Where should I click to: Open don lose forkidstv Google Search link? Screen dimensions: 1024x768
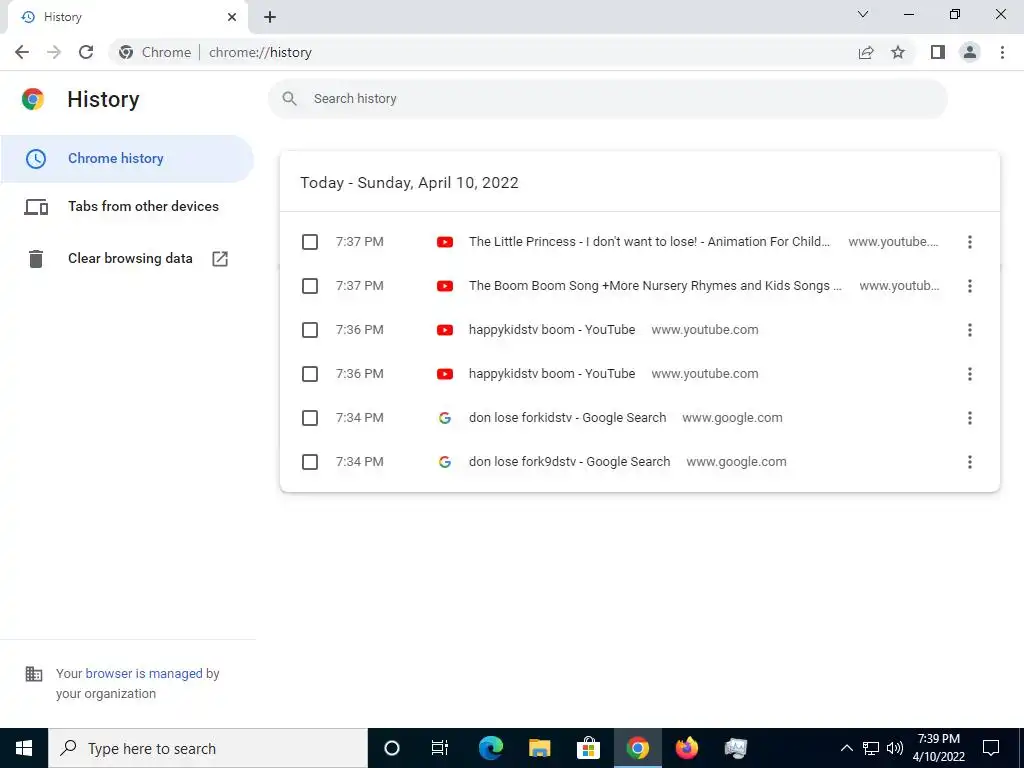[x=568, y=418]
